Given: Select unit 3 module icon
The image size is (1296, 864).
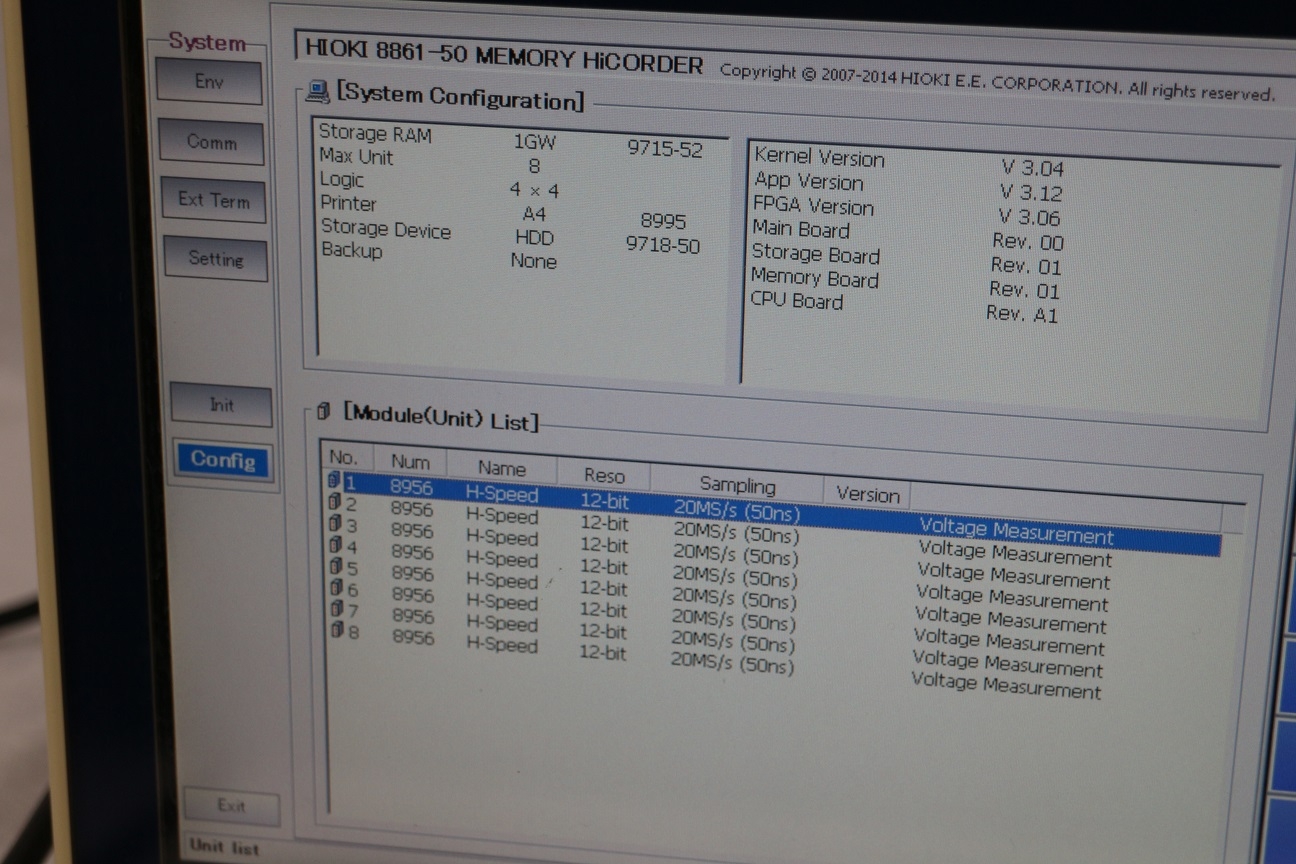Looking at the screenshot, I should [x=336, y=525].
